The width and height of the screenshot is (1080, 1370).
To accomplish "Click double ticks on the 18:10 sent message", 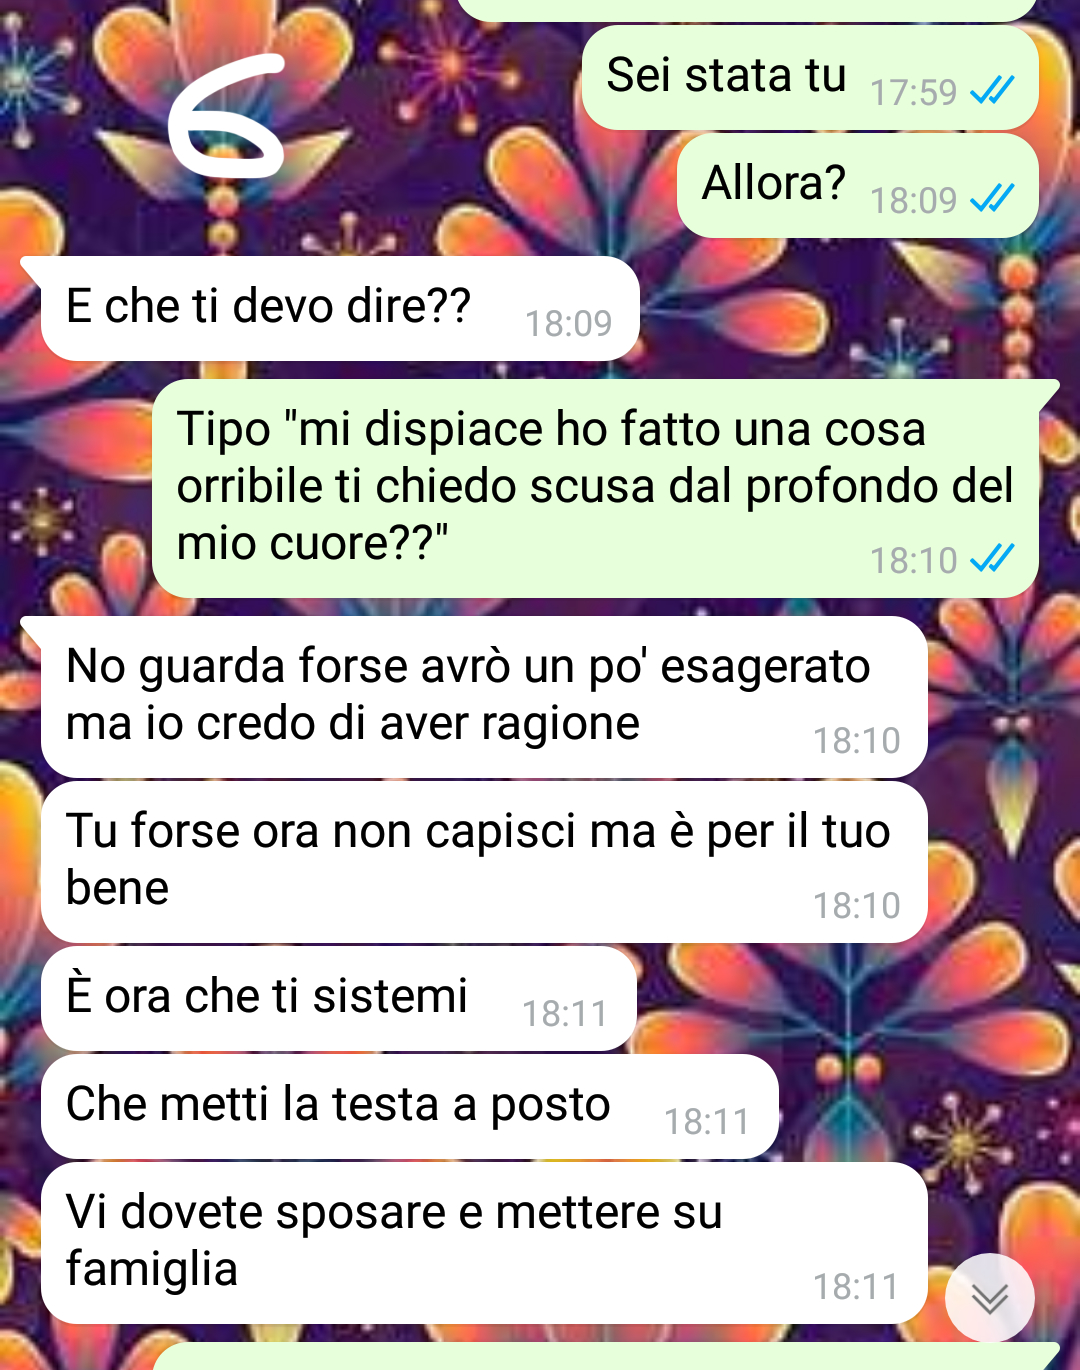I will (x=992, y=558).
